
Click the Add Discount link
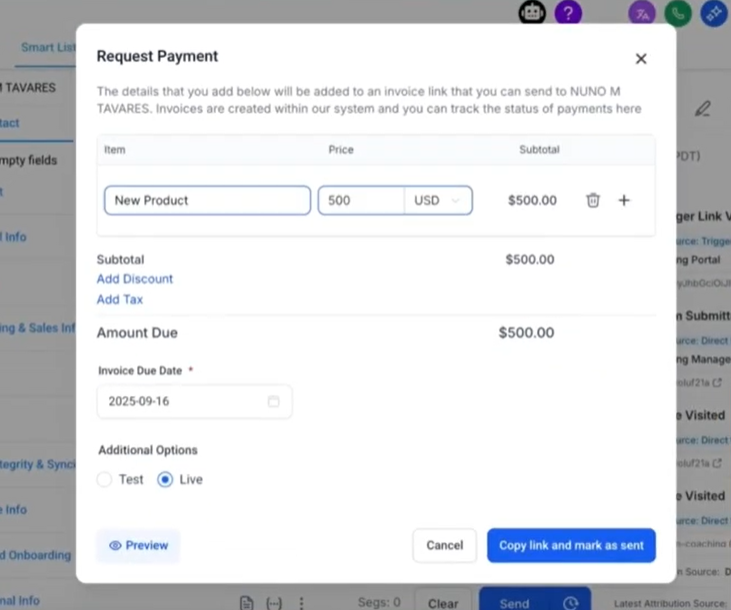coord(135,279)
